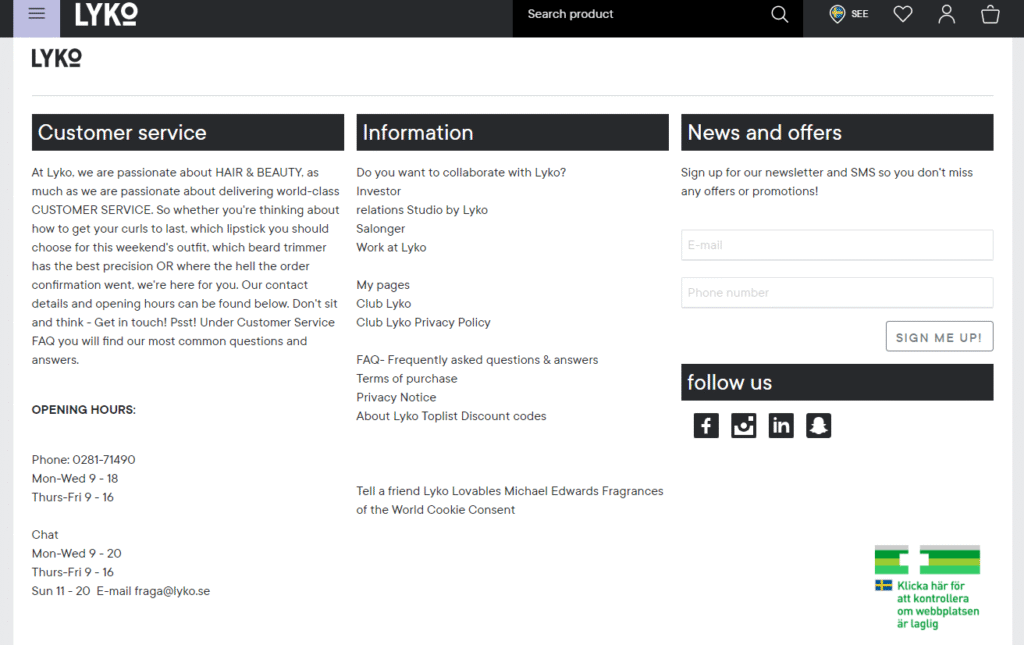This screenshot has width=1024, height=645.
Task: Open the Salonger link
Action: pyautogui.click(x=380, y=229)
